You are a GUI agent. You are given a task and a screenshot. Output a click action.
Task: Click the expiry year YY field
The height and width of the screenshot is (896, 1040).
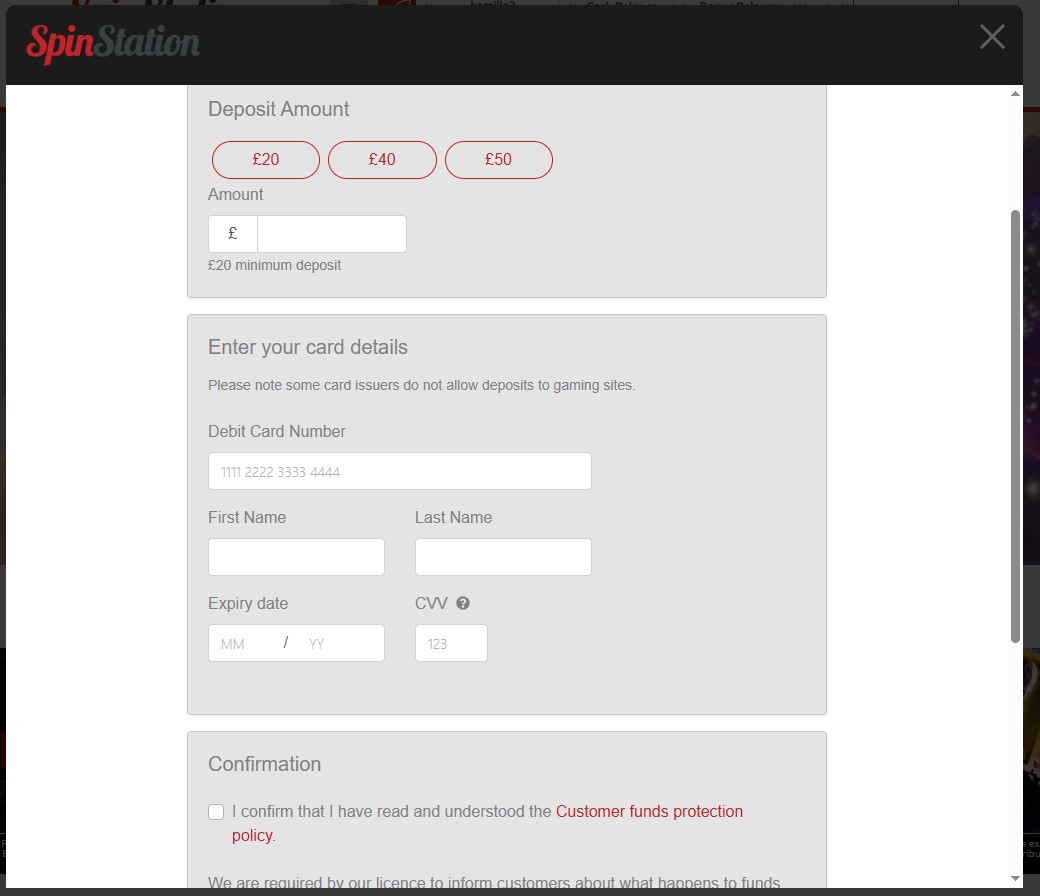pyautogui.click(x=335, y=643)
